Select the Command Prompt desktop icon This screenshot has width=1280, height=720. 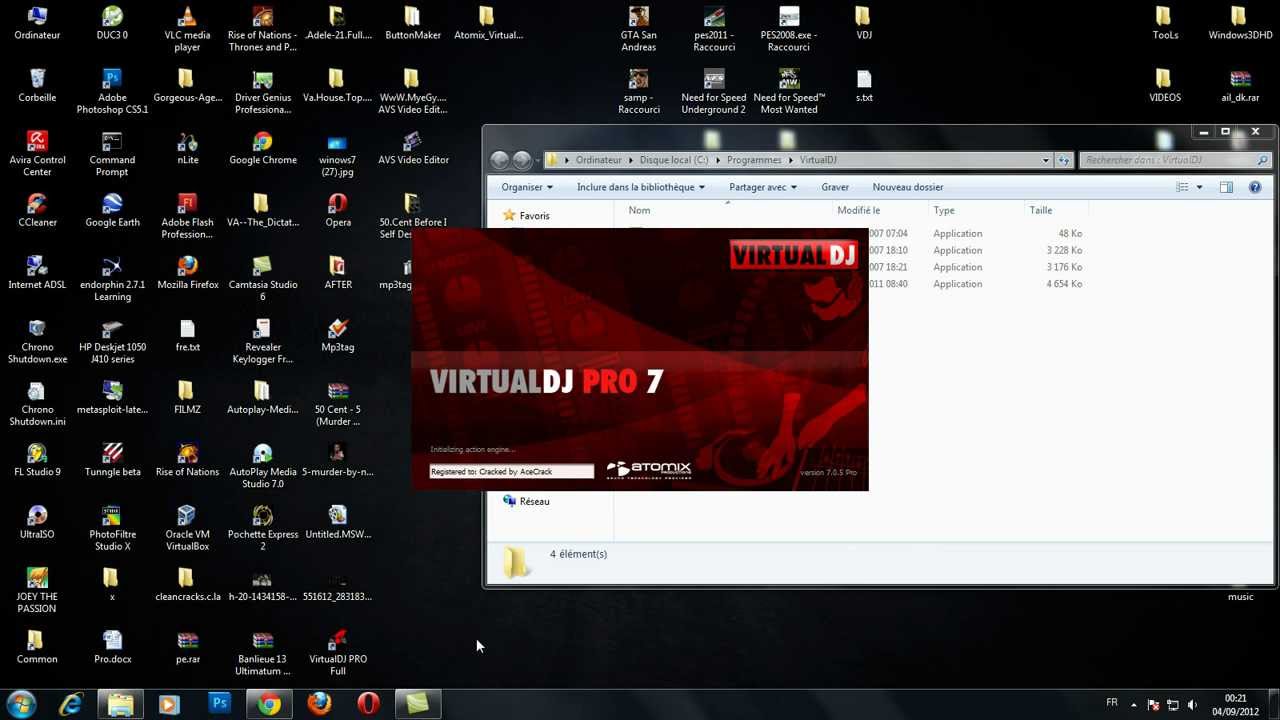(112, 153)
